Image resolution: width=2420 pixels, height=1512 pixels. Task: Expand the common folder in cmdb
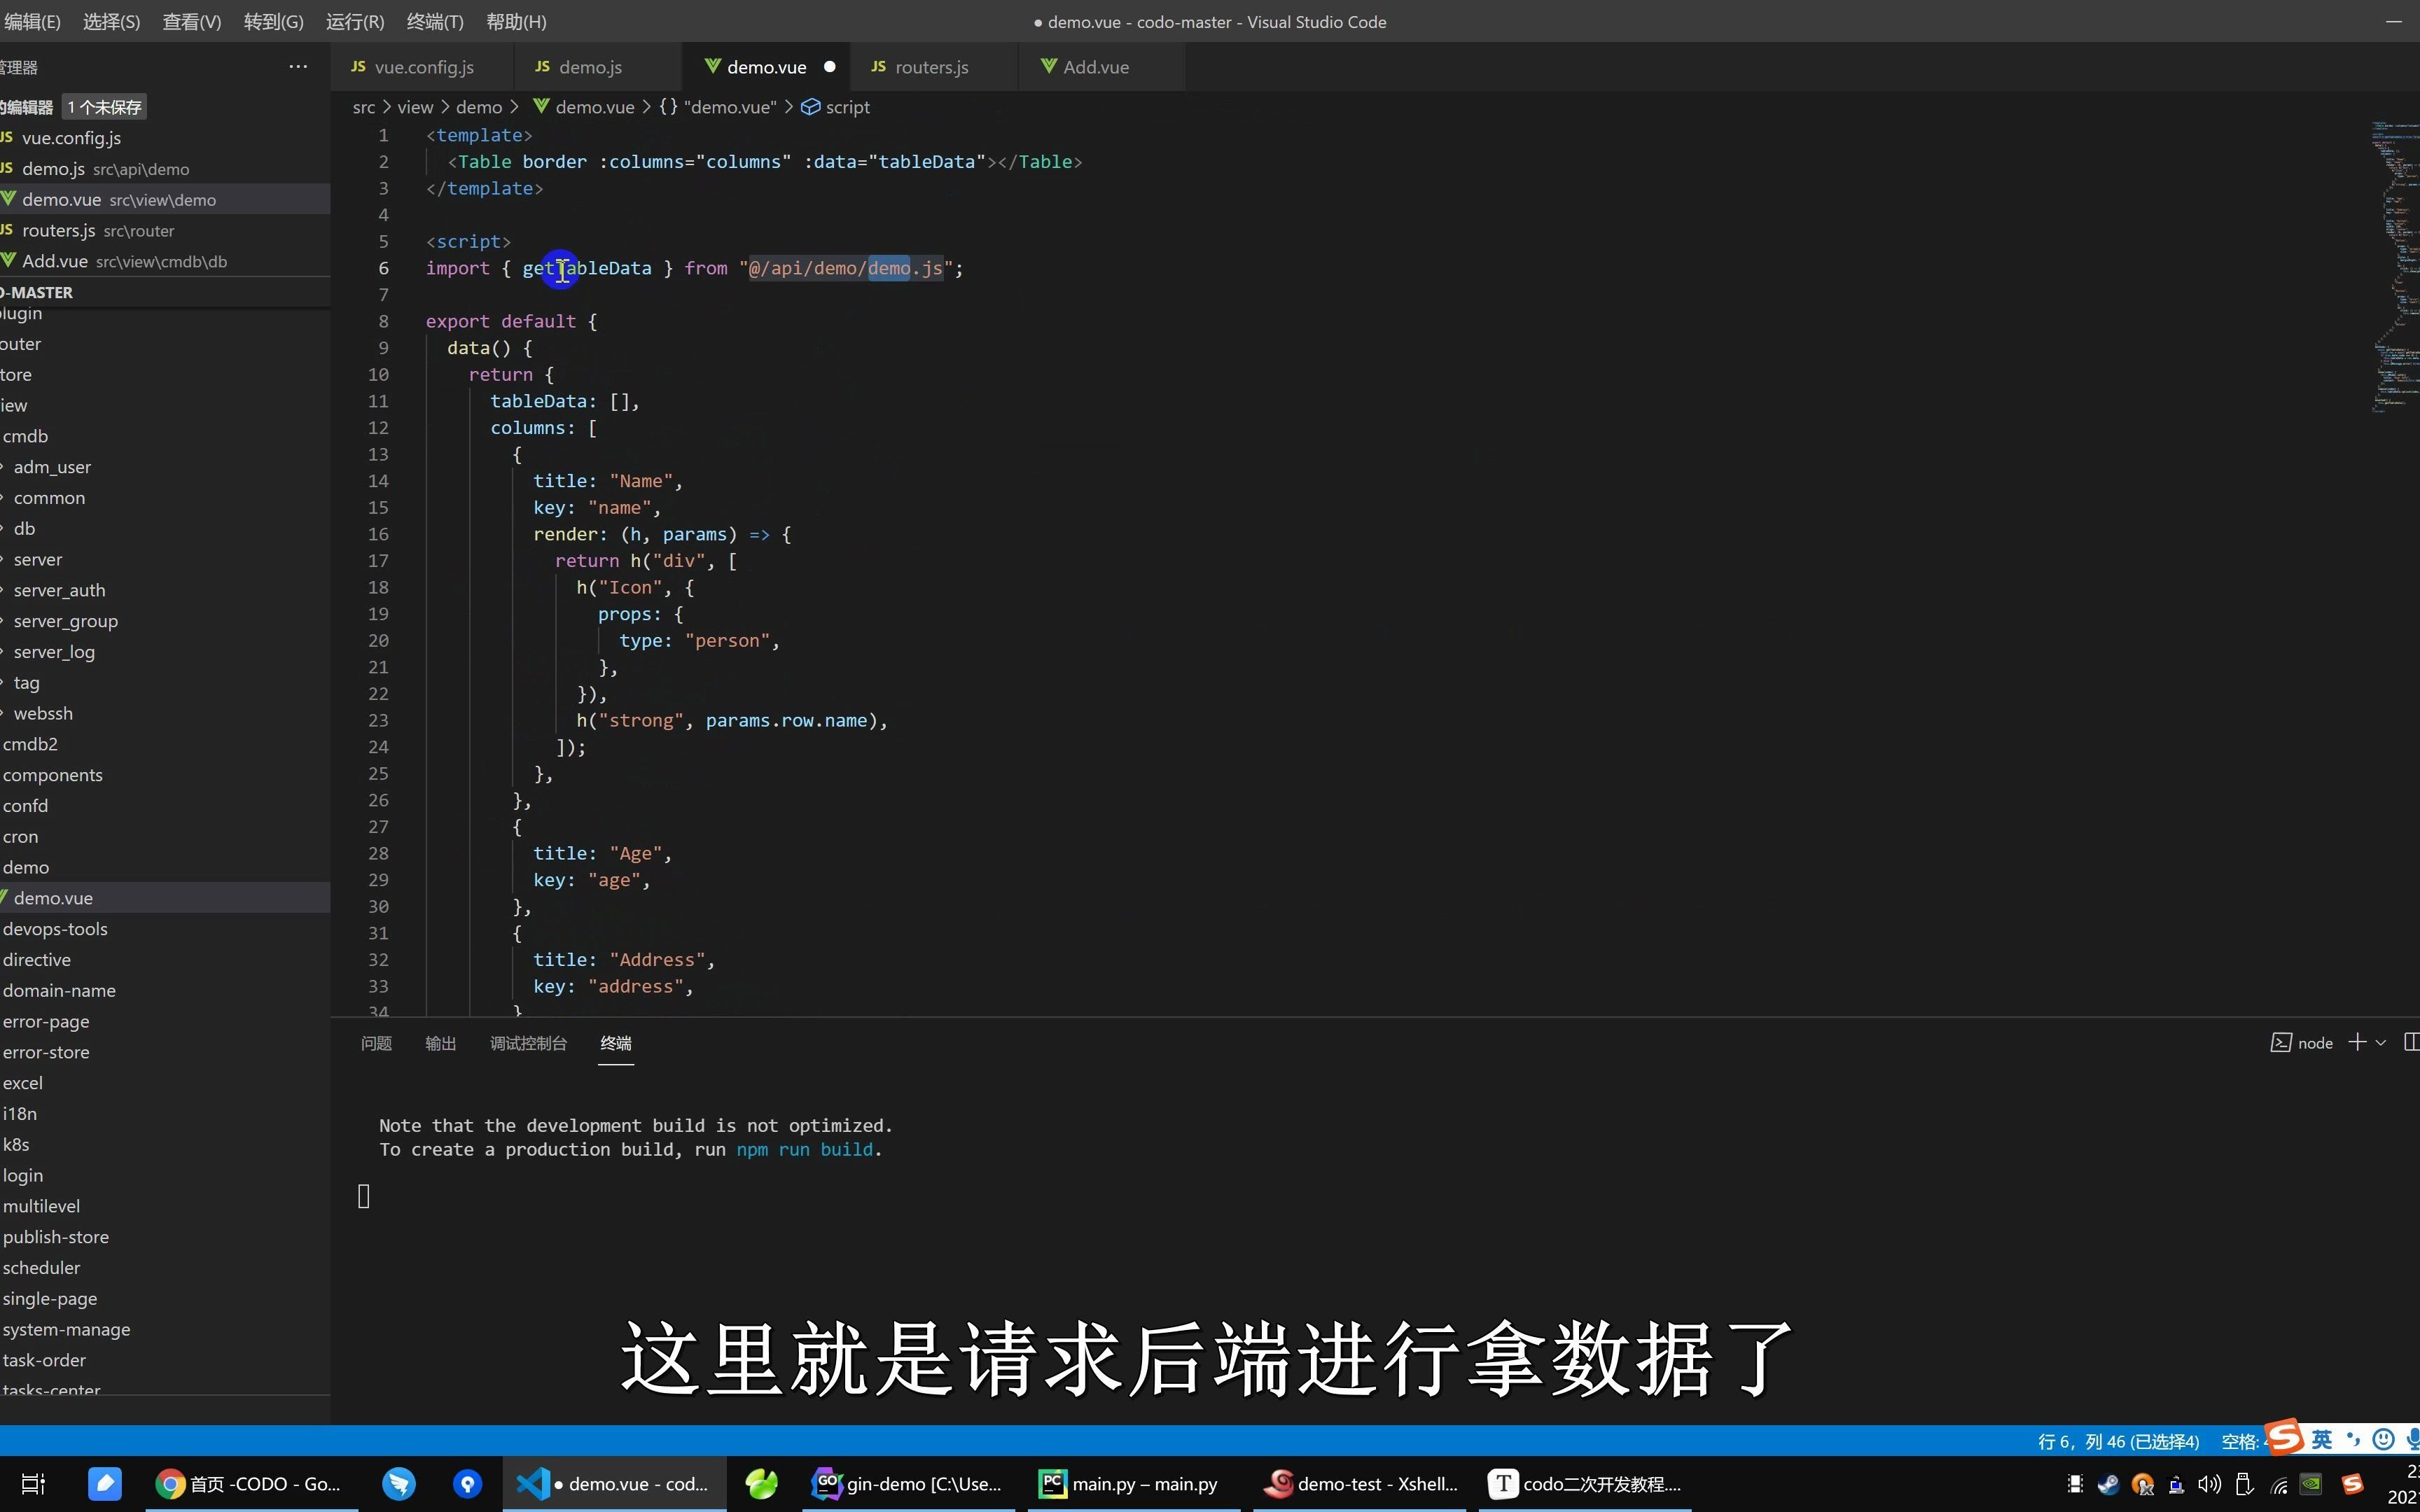point(49,498)
